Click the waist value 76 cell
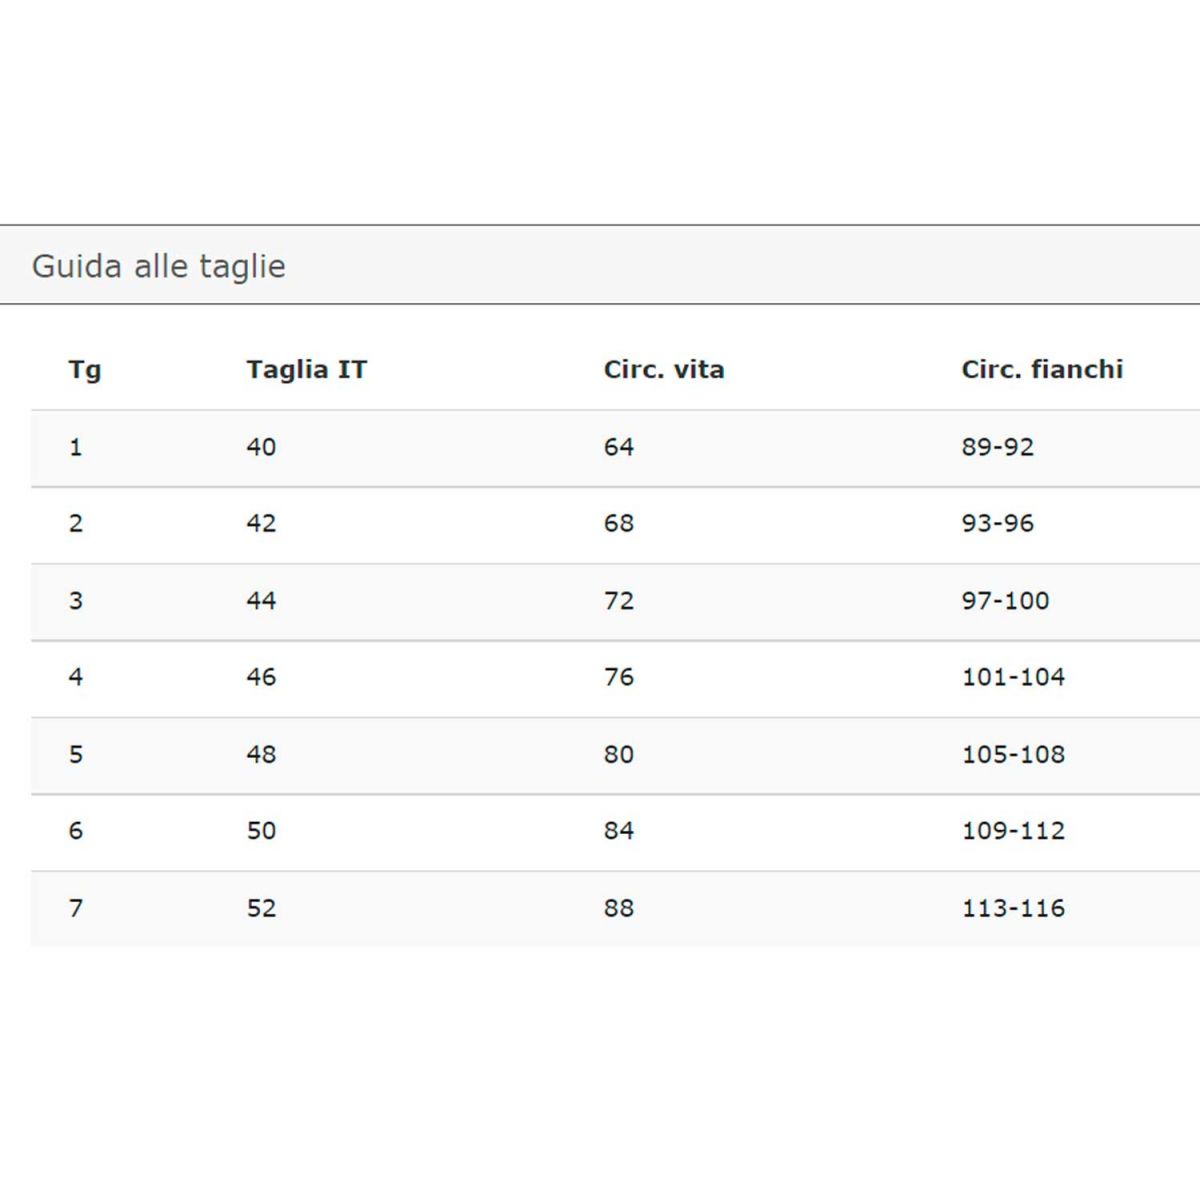1200x1200 pixels. click(x=618, y=677)
